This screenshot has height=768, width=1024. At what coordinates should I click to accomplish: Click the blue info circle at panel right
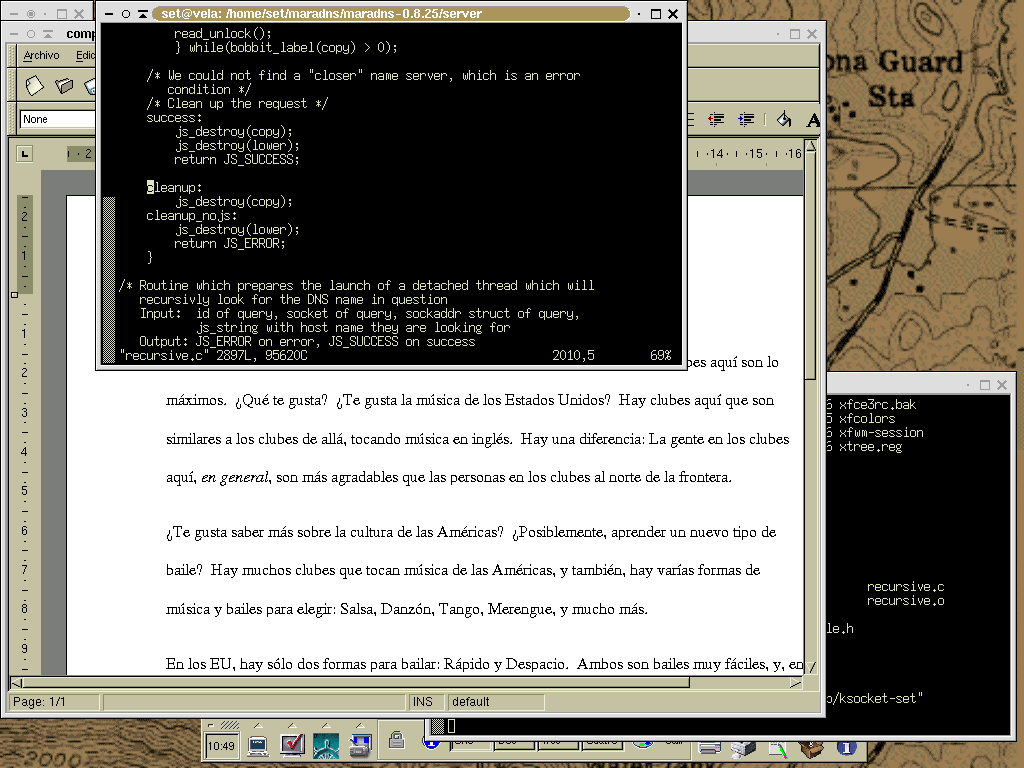(846, 748)
